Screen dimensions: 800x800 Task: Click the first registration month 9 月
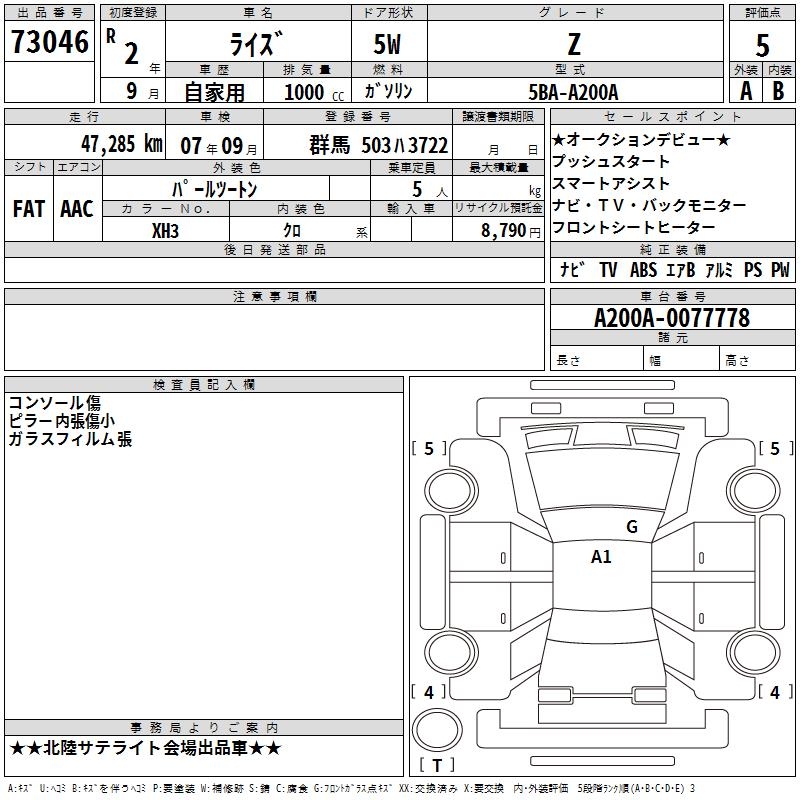(x=142, y=91)
